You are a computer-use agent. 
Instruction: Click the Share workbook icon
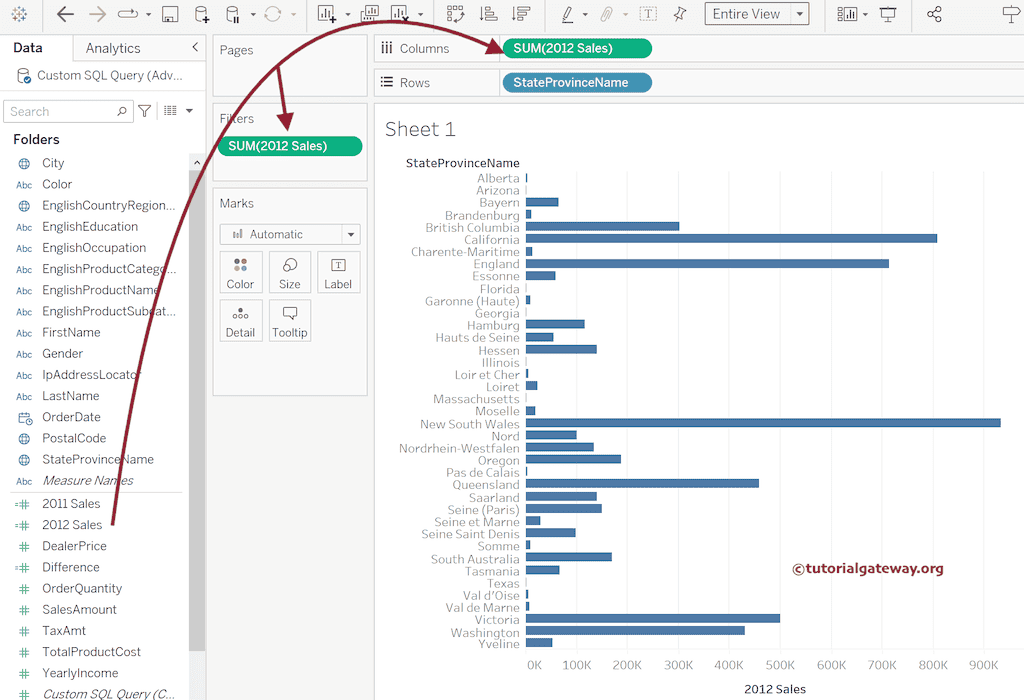[x=934, y=14]
